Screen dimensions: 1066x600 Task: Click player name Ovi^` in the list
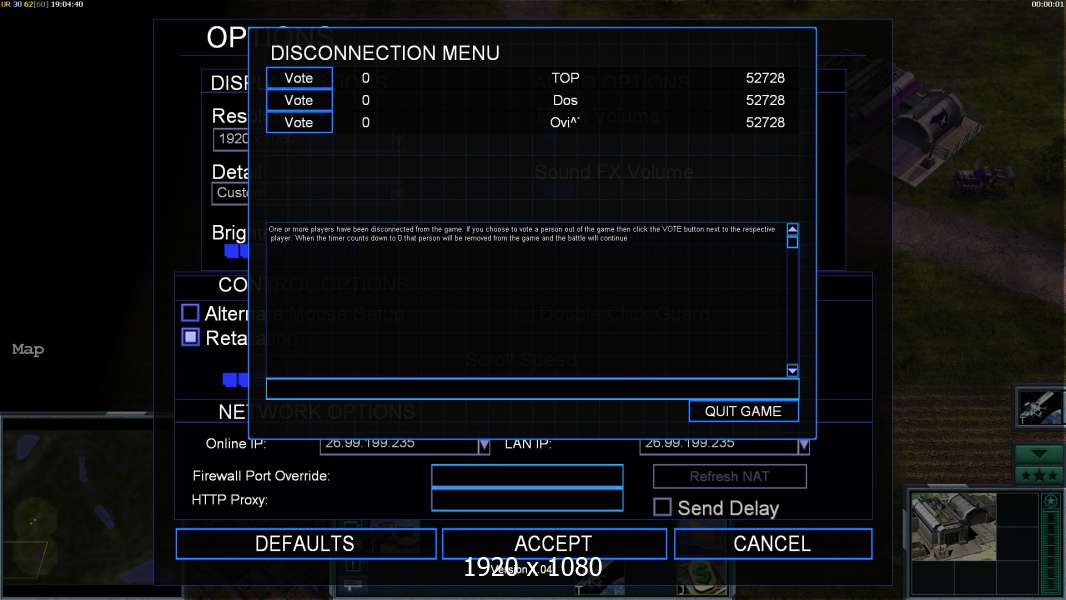coord(565,122)
